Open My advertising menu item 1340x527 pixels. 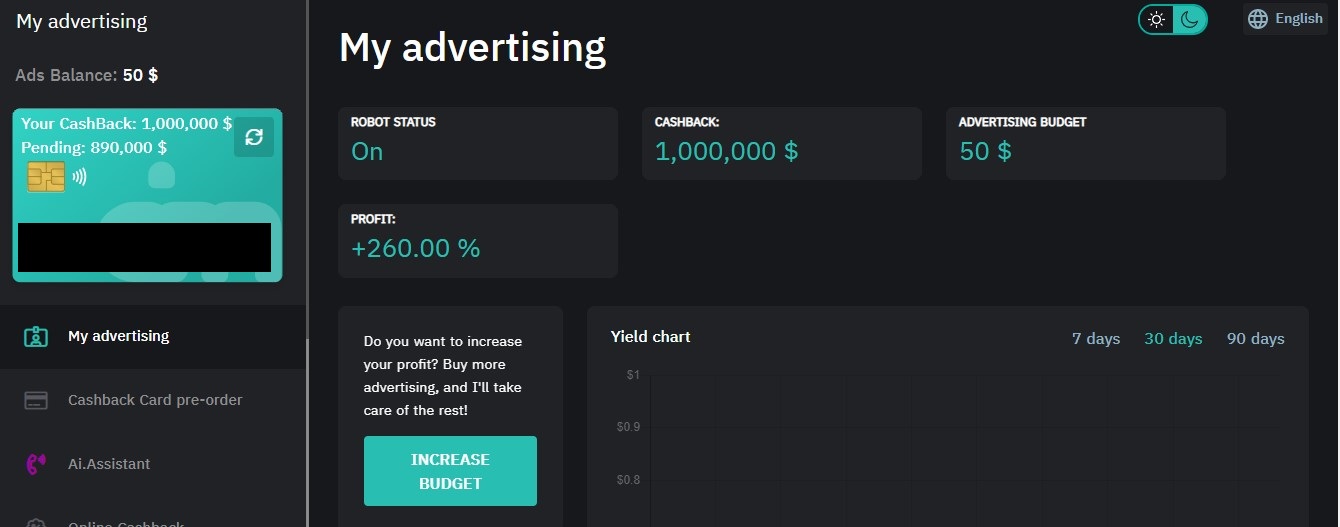tap(118, 336)
